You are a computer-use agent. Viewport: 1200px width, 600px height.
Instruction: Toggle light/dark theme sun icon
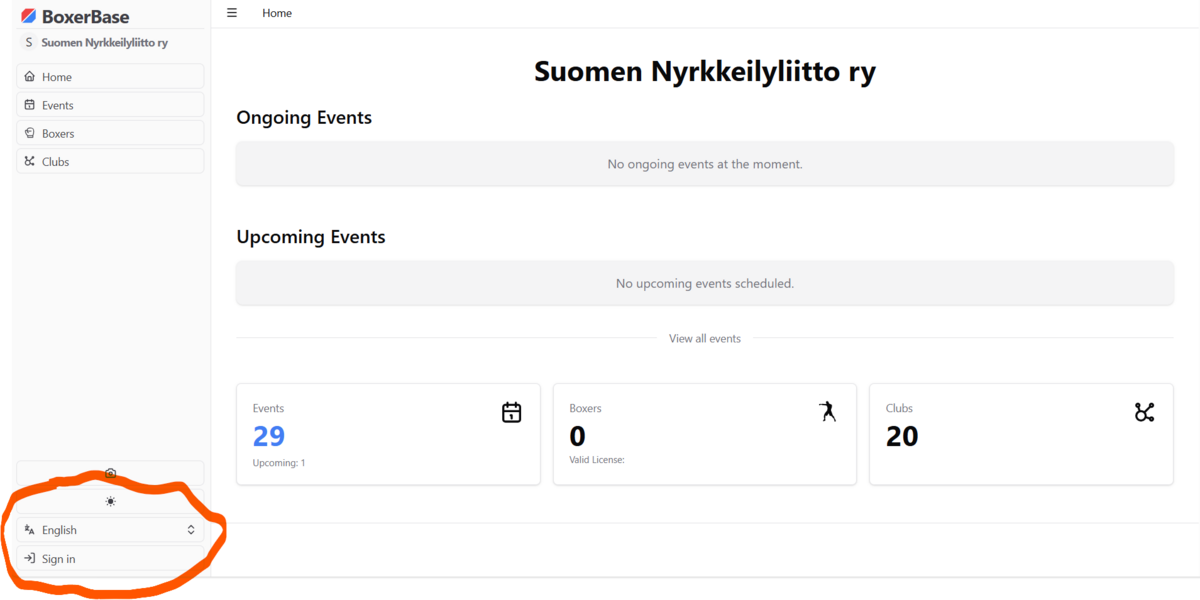[110, 501]
